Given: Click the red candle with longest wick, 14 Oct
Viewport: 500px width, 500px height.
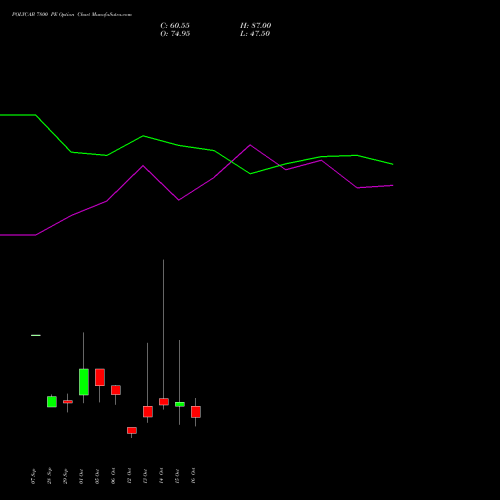Looking at the screenshot, I should pyautogui.click(x=164, y=402).
